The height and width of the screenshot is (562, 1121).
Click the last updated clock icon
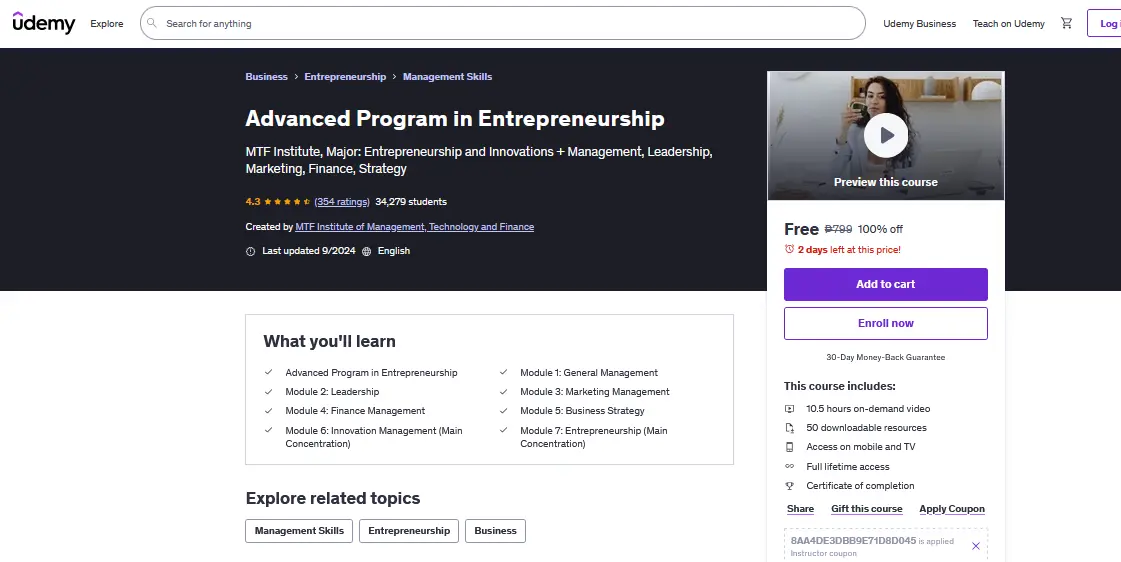250,251
